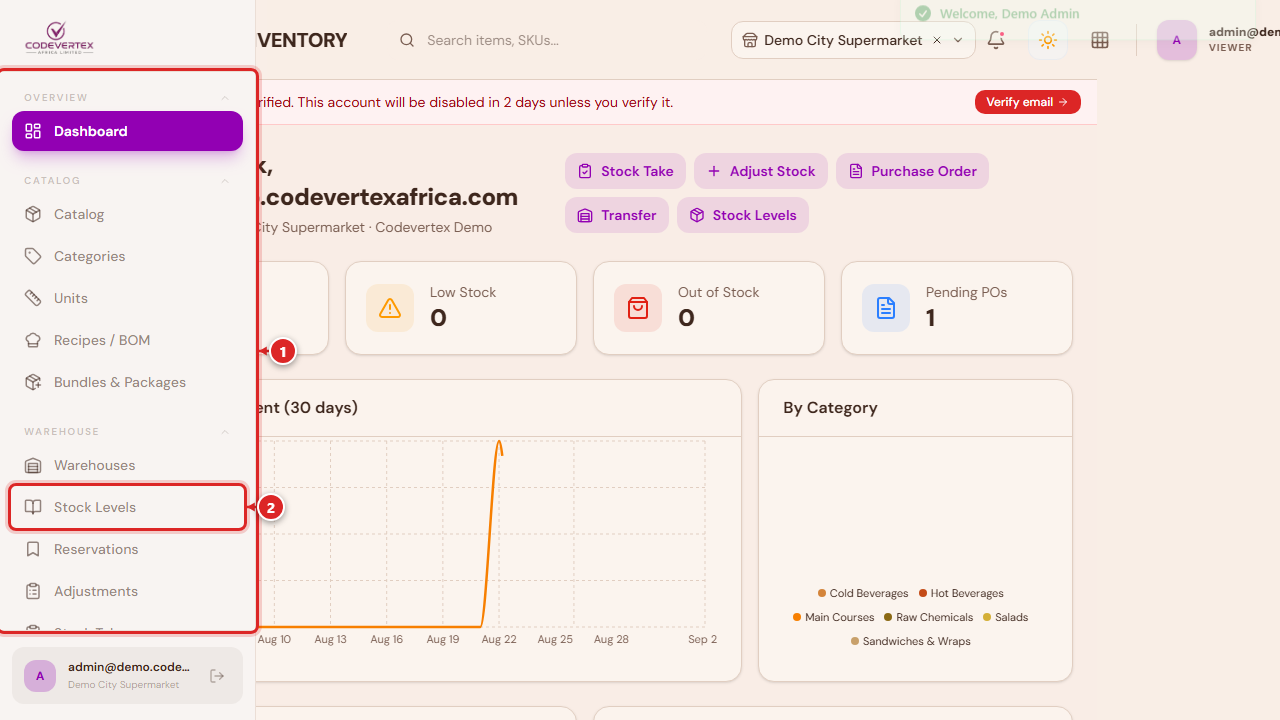Click the Units ruler icon
The height and width of the screenshot is (720, 1280).
pyautogui.click(x=33, y=298)
